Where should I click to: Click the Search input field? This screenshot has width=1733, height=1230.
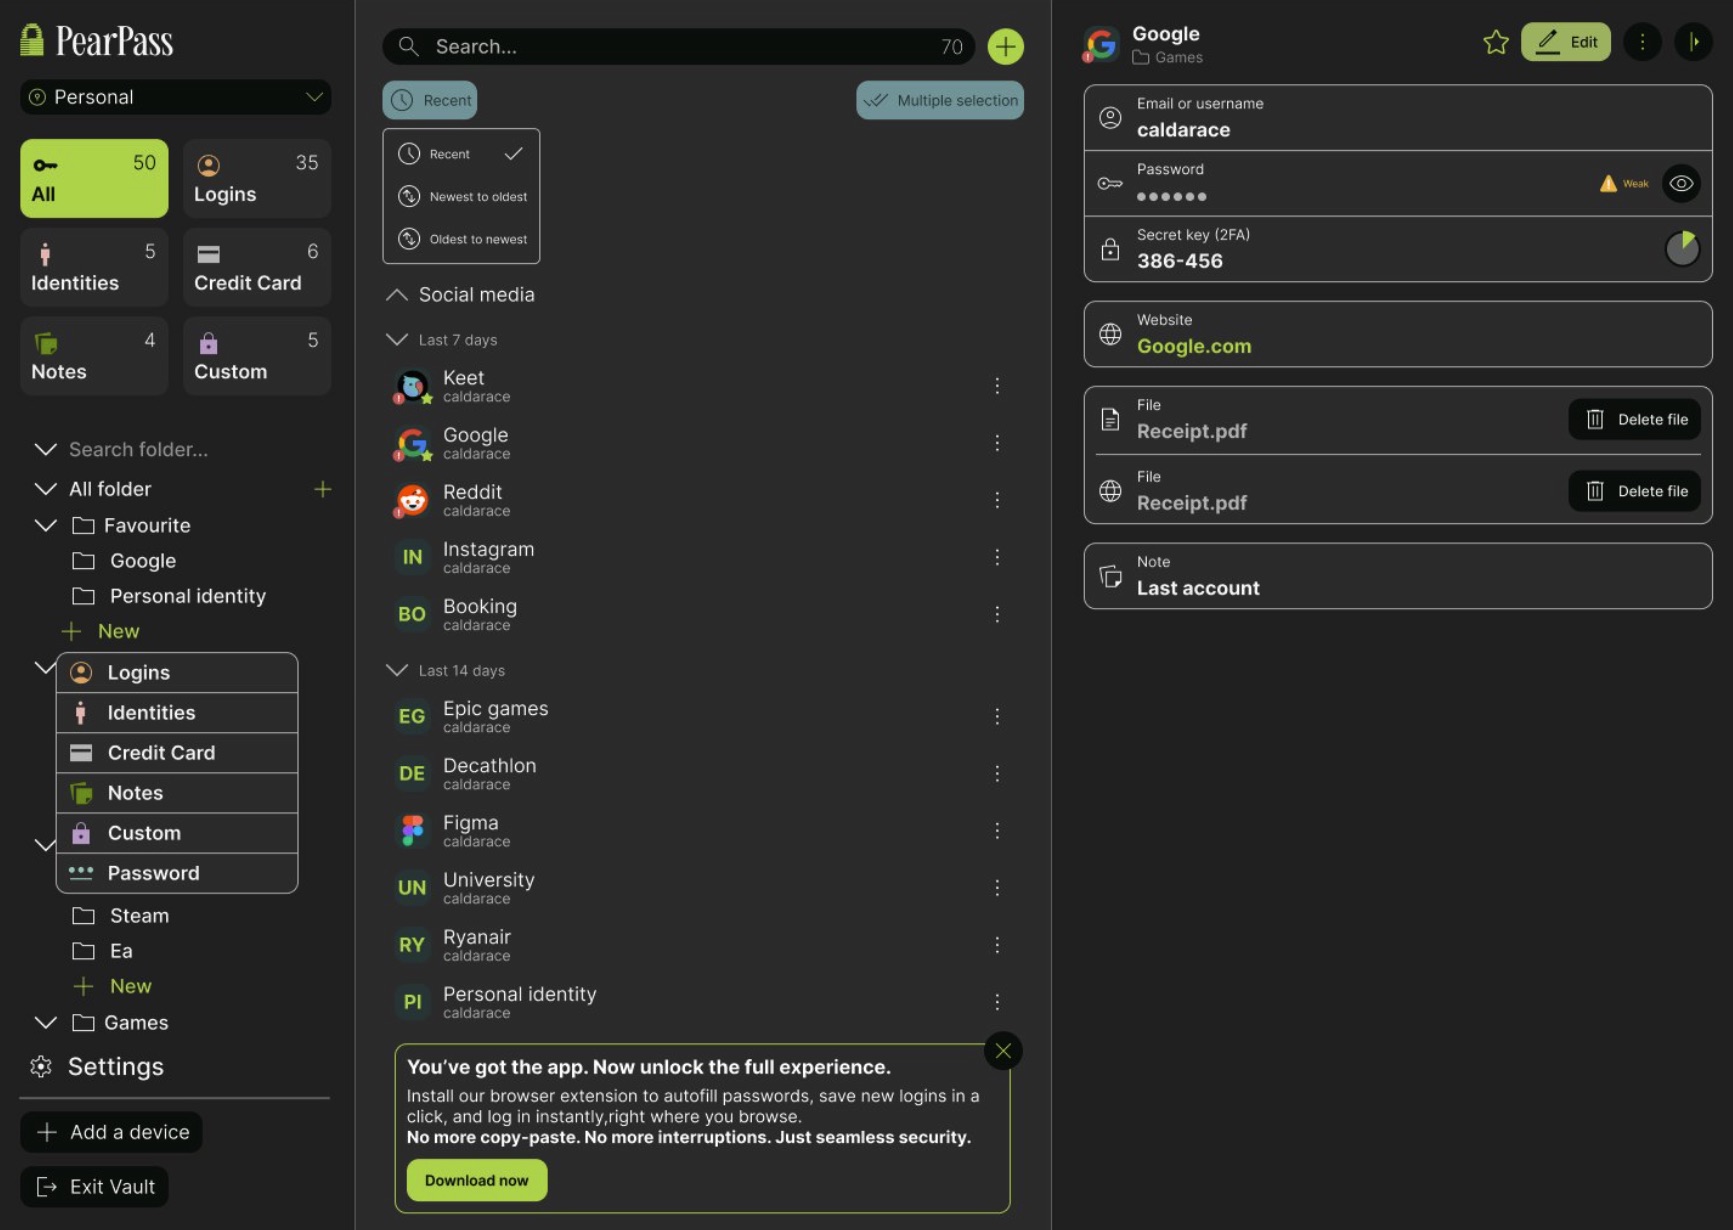678,46
